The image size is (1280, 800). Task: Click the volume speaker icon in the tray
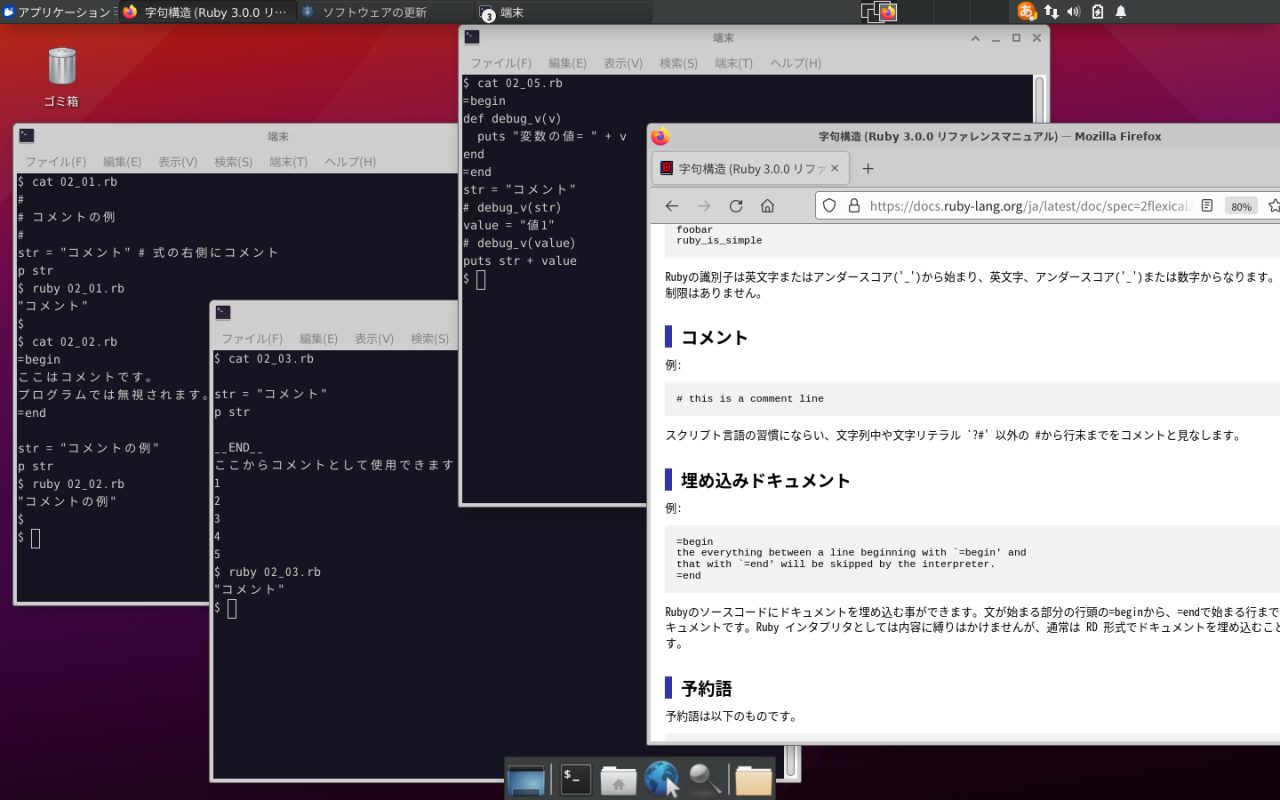[x=1073, y=12]
